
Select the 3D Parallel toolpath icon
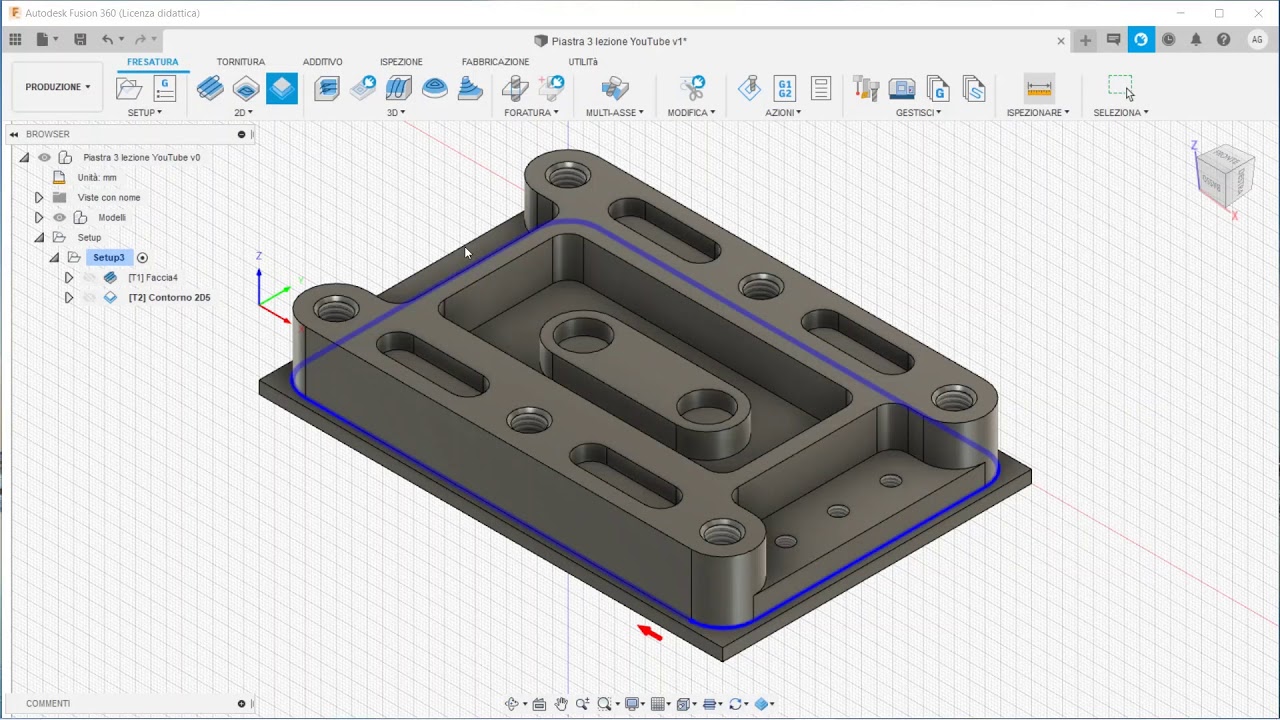[399, 88]
